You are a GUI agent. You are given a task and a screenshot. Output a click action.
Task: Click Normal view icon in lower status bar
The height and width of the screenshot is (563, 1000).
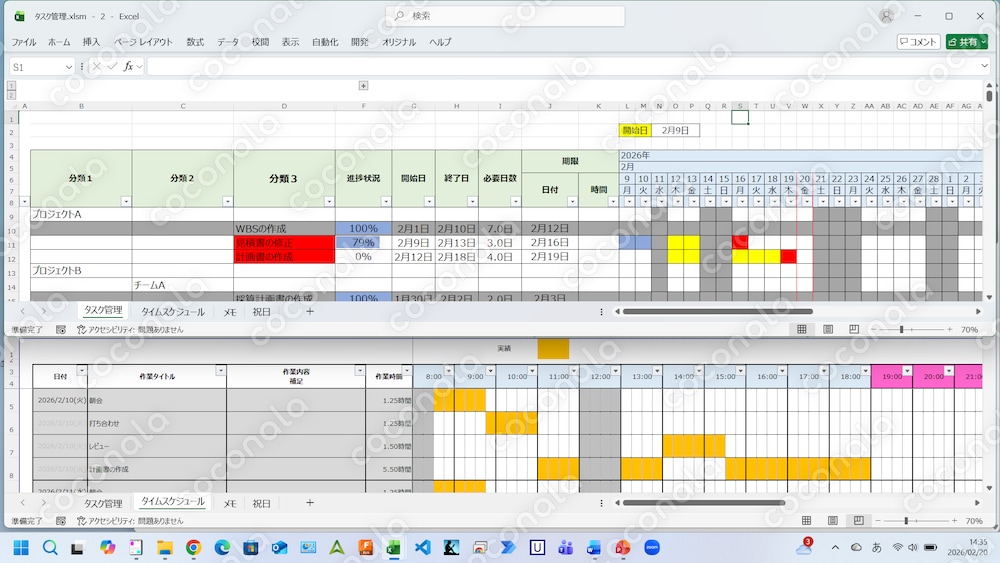(806, 520)
